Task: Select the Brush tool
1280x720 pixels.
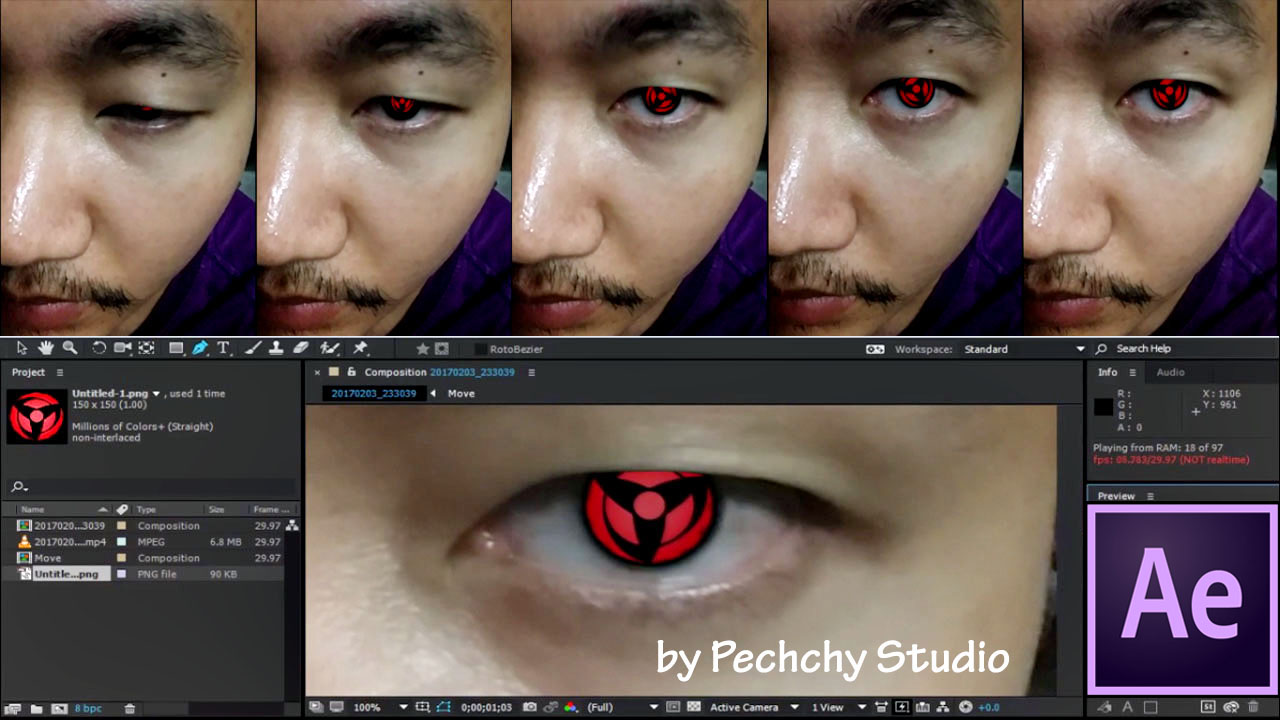Action: 253,348
